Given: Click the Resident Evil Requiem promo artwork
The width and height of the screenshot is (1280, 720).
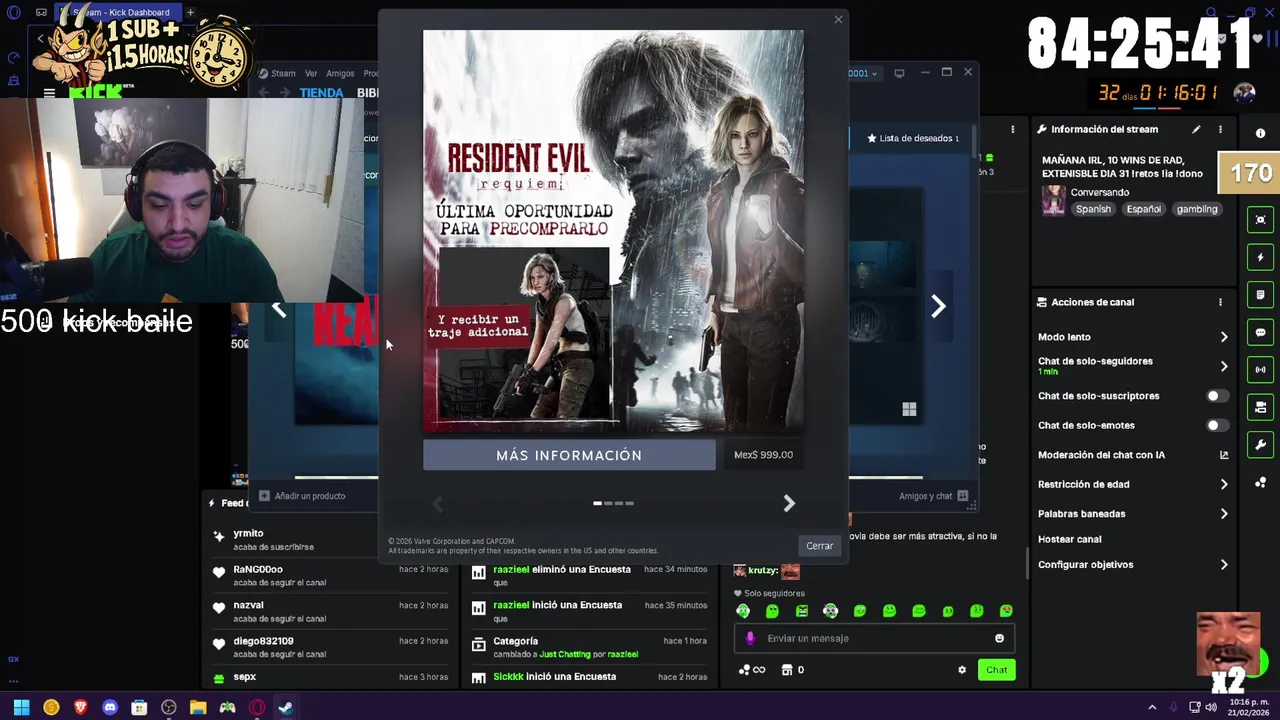Looking at the screenshot, I should (613, 231).
